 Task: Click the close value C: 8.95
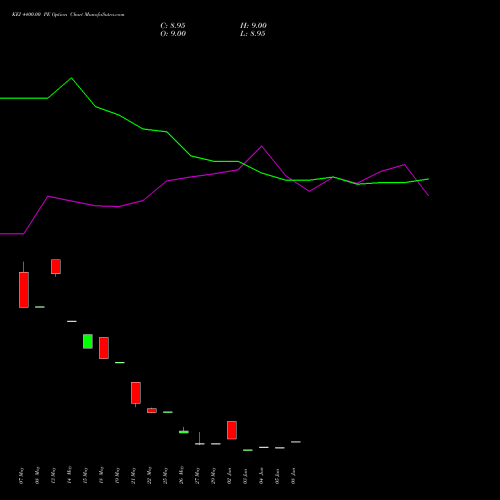pos(173,26)
